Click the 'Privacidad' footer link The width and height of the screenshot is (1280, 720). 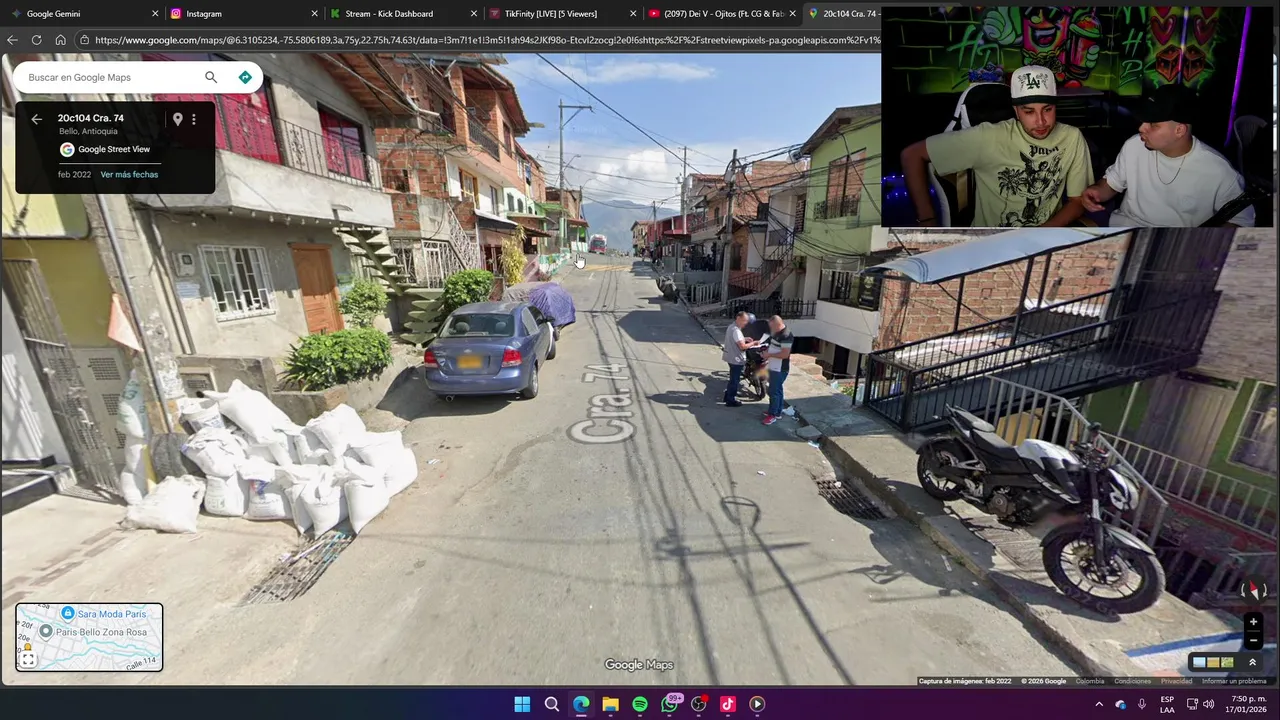(1176, 681)
